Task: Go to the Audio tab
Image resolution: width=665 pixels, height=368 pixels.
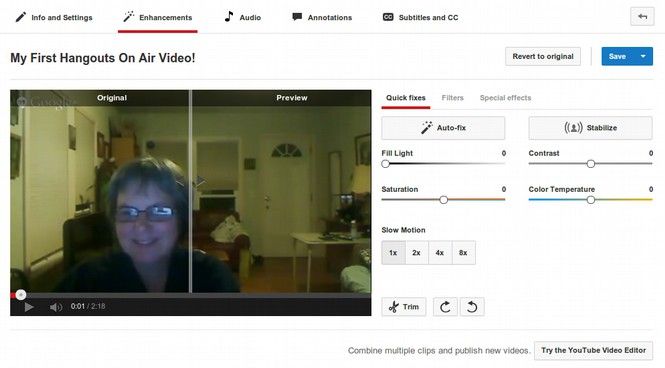Action: tap(243, 17)
